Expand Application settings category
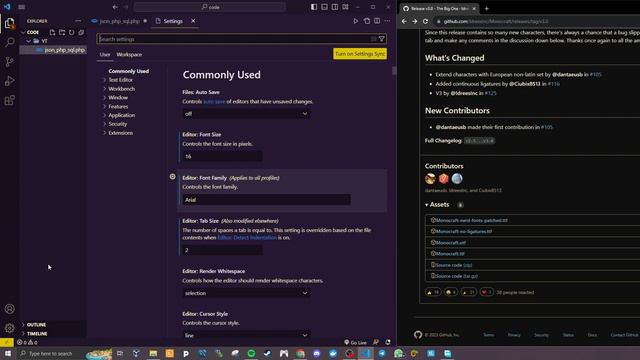The width and height of the screenshot is (640, 360). 121,116
